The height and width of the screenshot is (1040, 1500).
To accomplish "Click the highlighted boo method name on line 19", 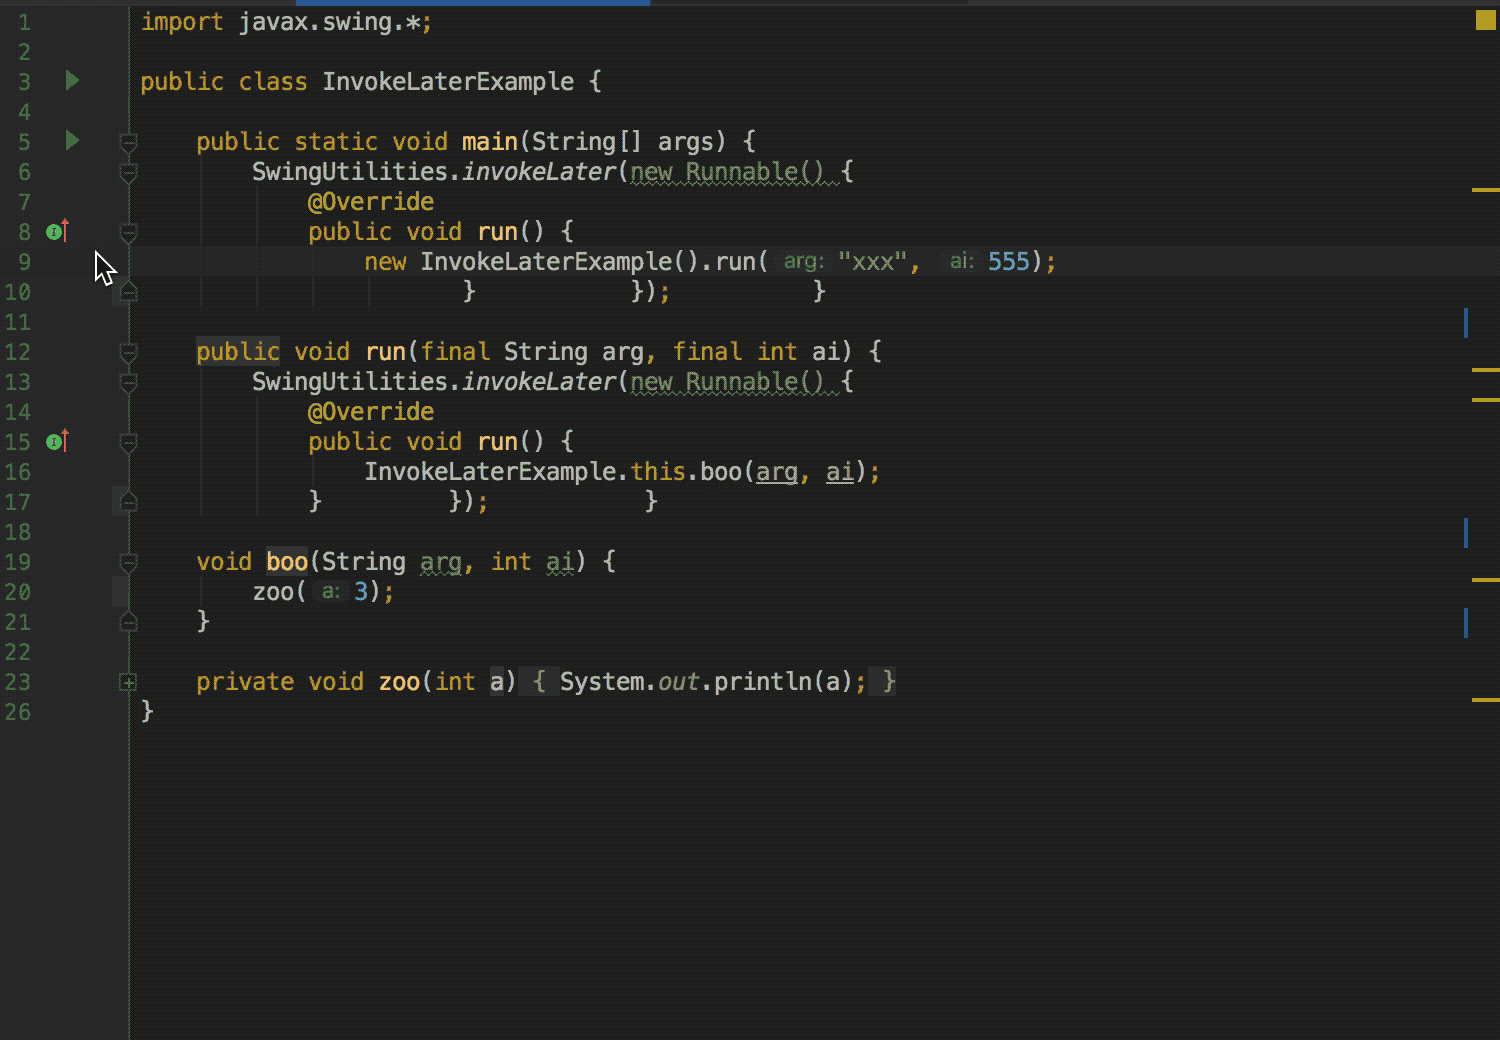I will point(287,562).
